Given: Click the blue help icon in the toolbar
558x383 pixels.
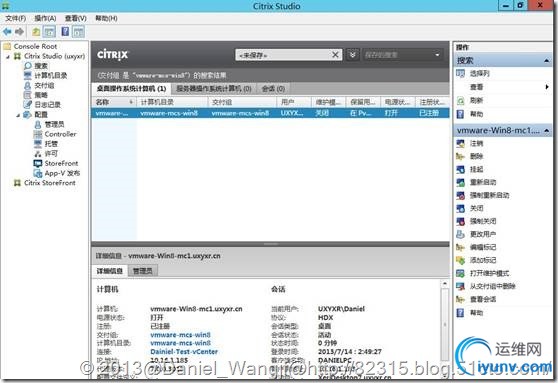Looking at the screenshot, I should (x=65, y=32).
